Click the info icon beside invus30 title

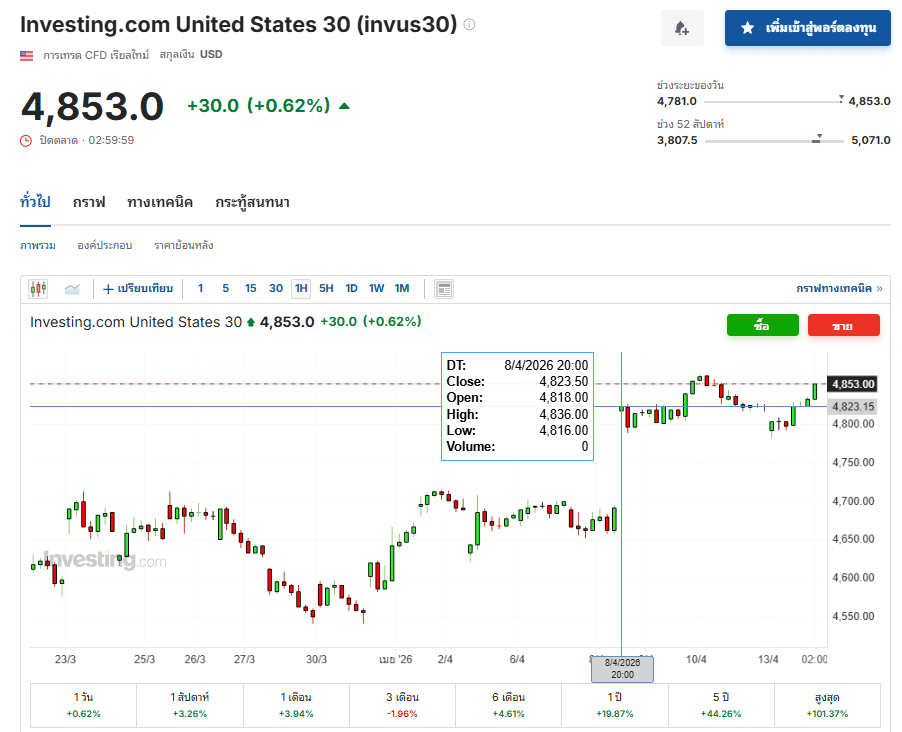(469, 24)
